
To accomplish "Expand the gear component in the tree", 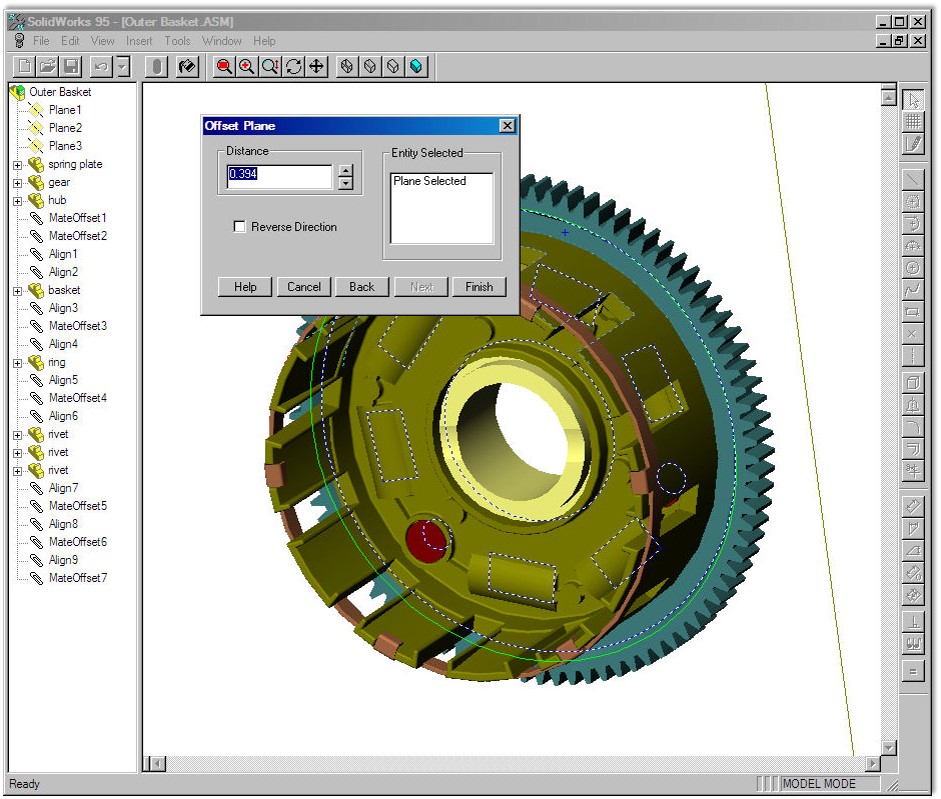I will click(x=16, y=182).
